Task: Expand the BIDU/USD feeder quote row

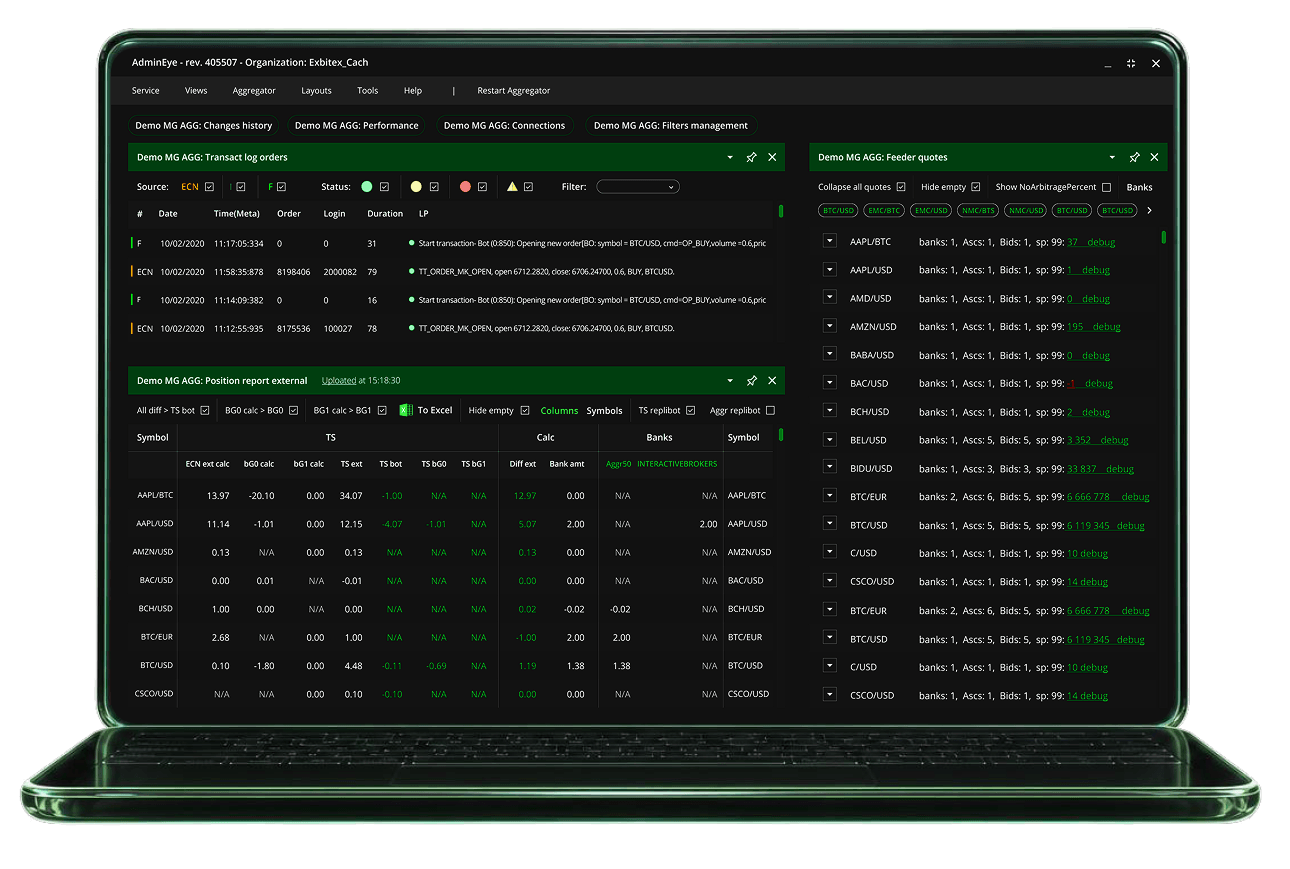Action: pos(829,468)
